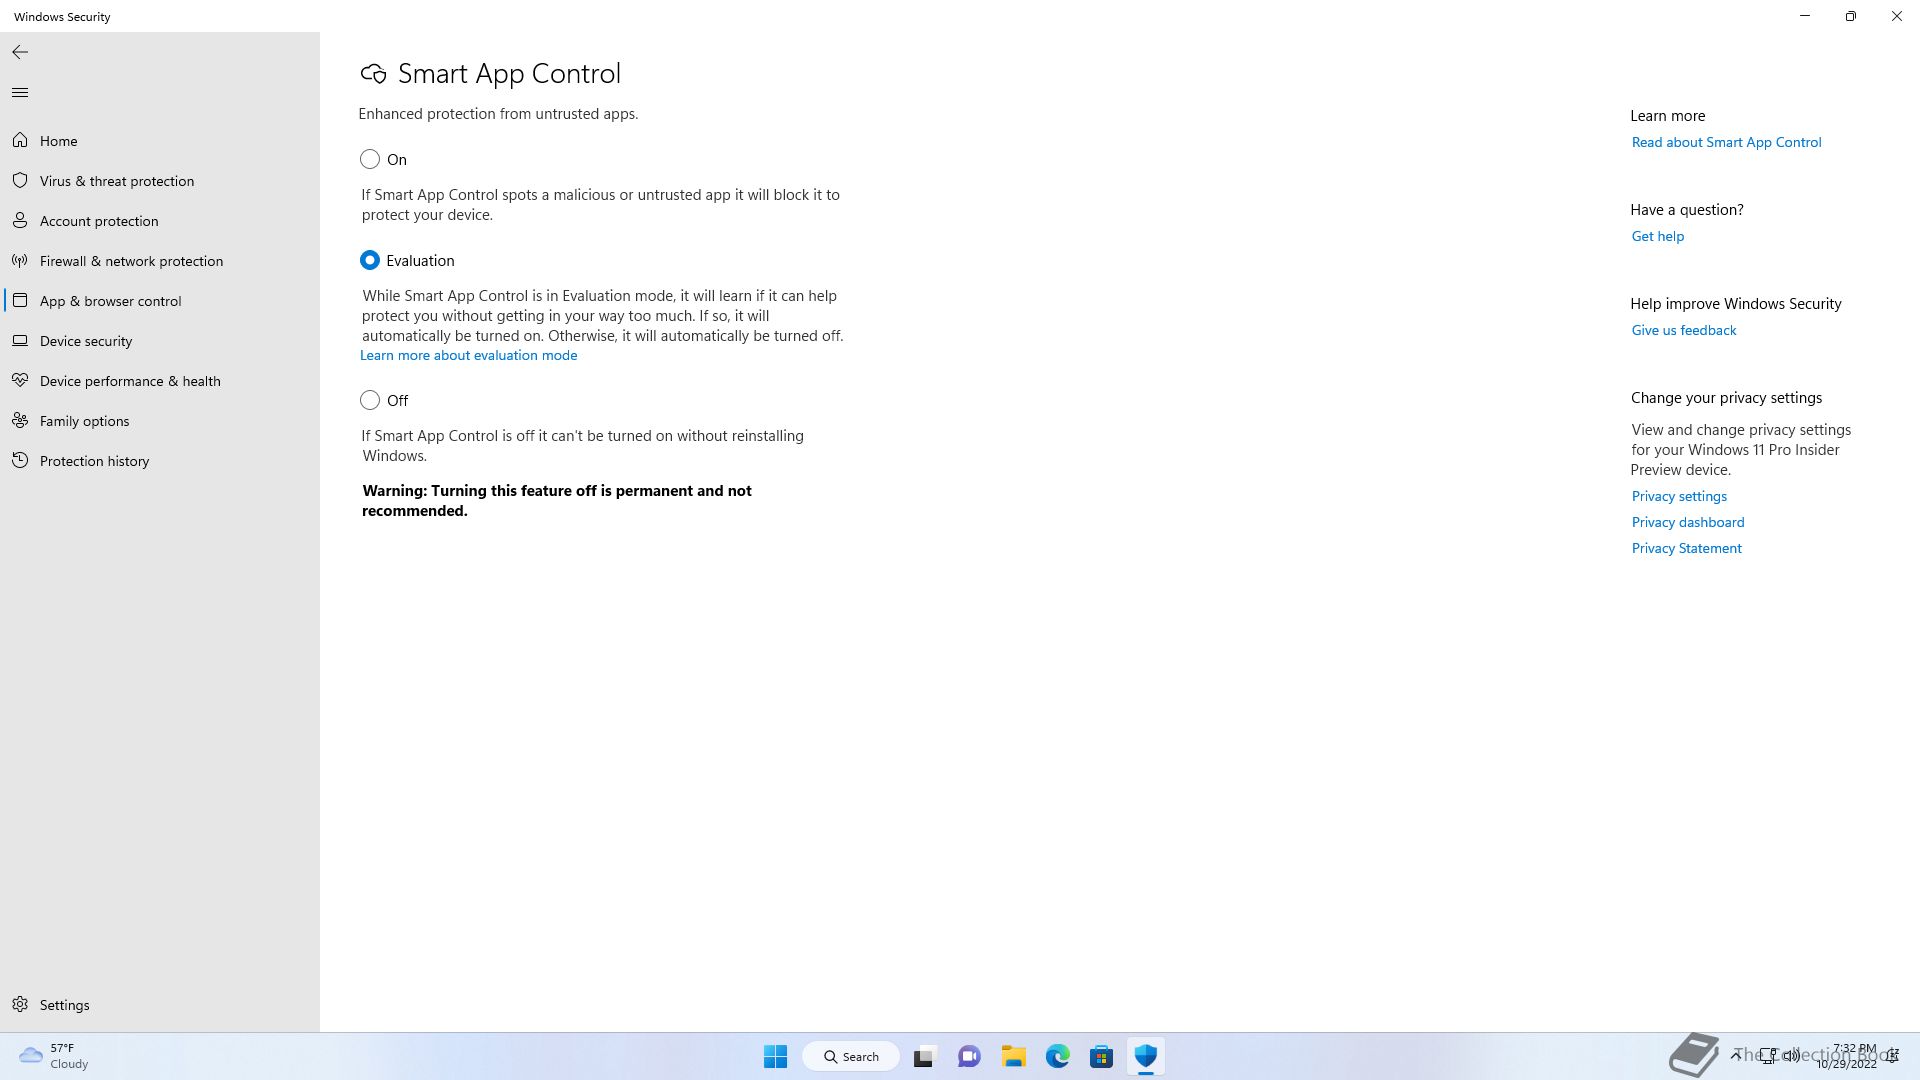Restore down the Windows Security window
Image resolution: width=1920 pixels, height=1080 pixels.
point(1851,16)
